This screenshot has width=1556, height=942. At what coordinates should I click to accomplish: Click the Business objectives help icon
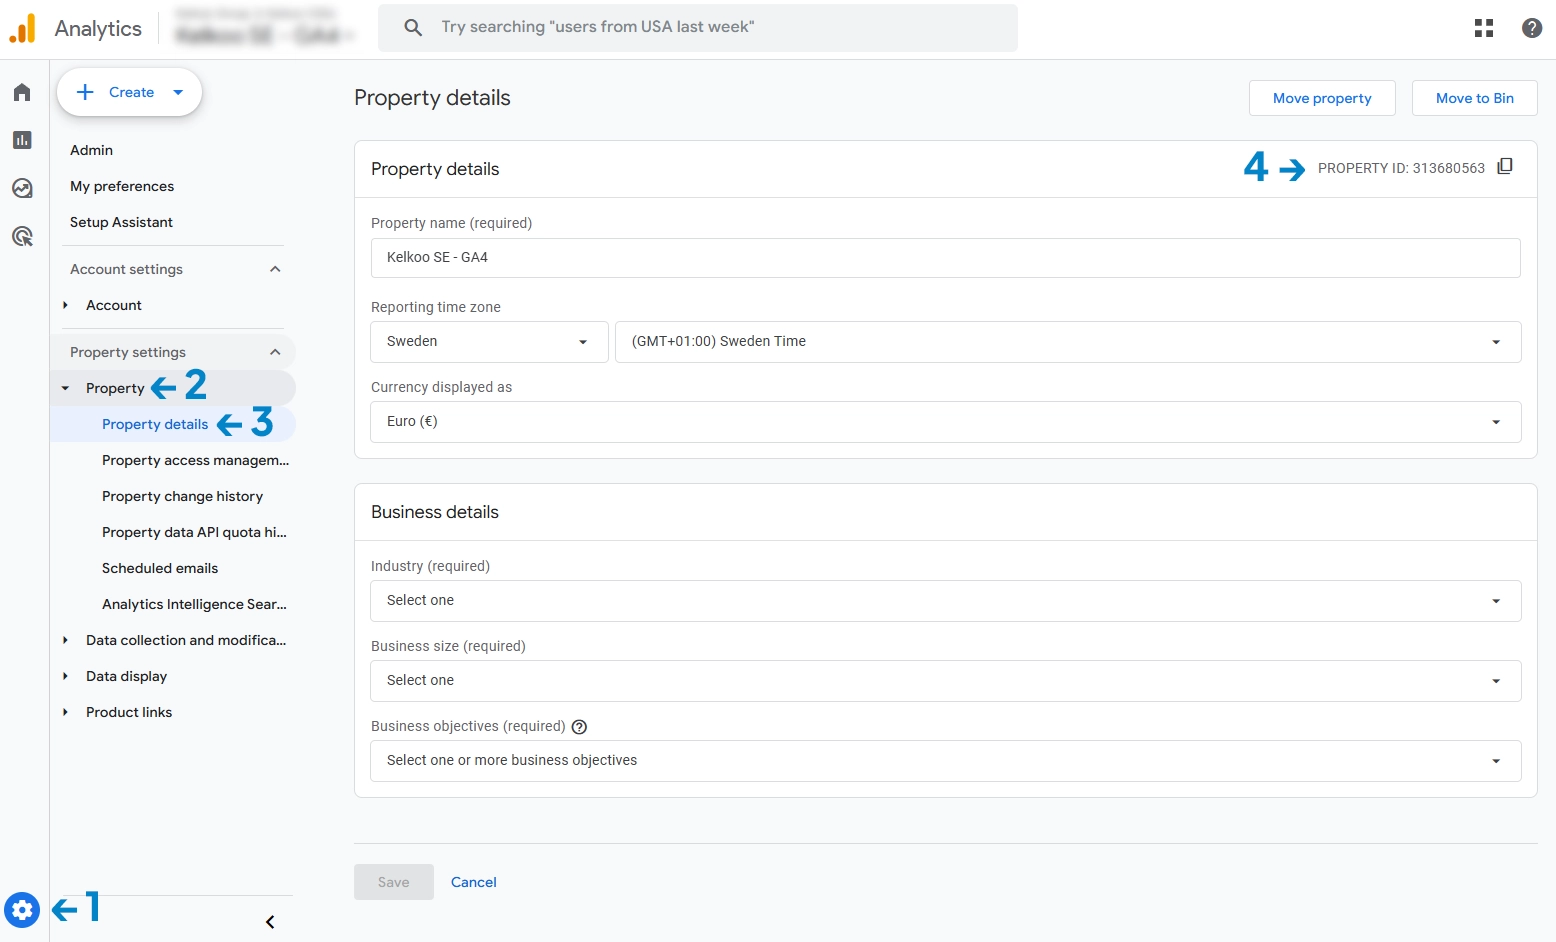point(579,727)
